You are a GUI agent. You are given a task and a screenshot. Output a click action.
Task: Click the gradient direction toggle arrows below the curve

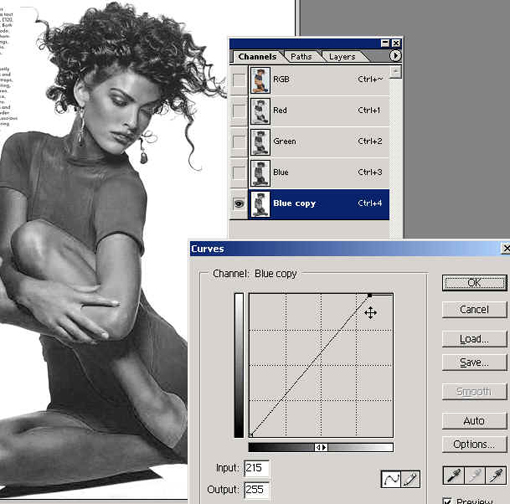(321, 447)
